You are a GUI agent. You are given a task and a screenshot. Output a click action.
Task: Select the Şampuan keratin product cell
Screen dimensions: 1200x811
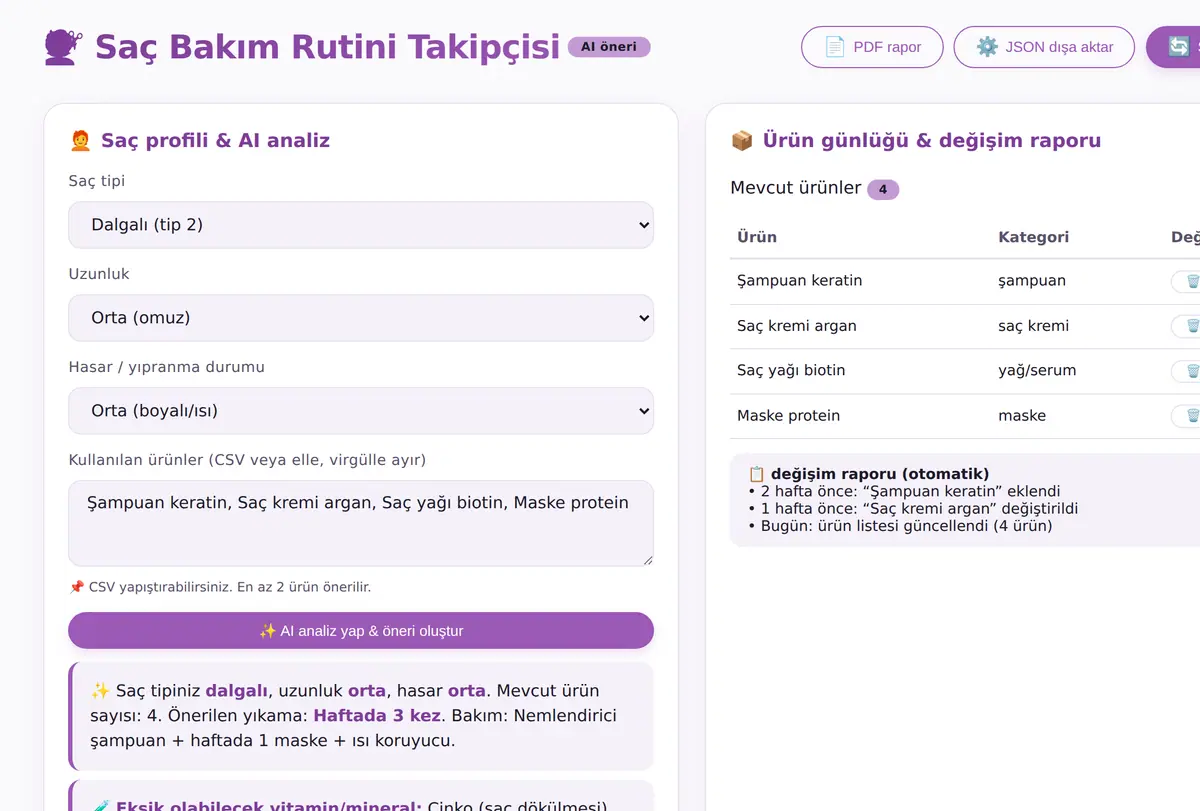coord(799,281)
